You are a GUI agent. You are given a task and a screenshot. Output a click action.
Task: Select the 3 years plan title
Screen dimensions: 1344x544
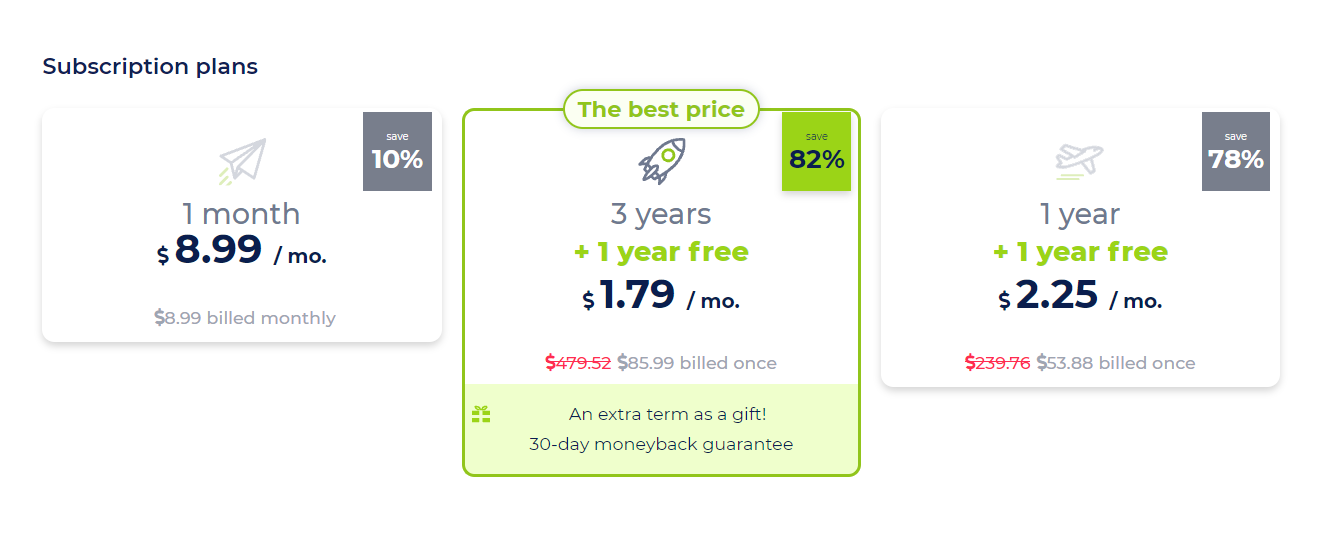click(661, 214)
